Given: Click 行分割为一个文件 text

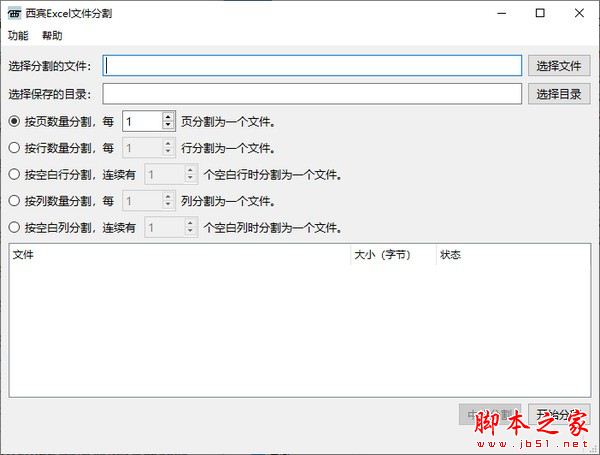Looking at the screenshot, I should 228,148.
